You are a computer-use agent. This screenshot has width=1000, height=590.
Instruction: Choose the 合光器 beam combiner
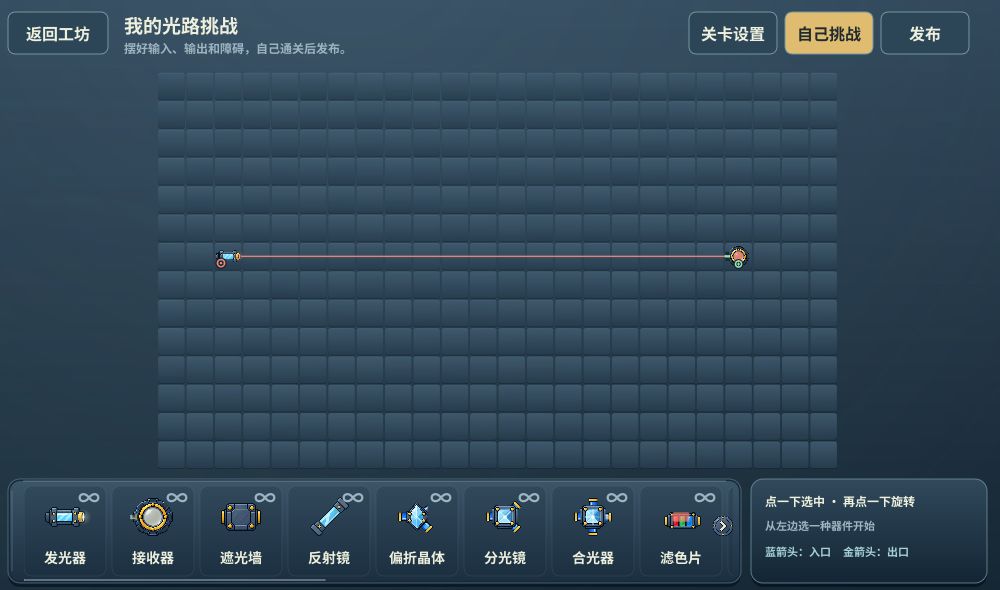(x=592, y=531)
